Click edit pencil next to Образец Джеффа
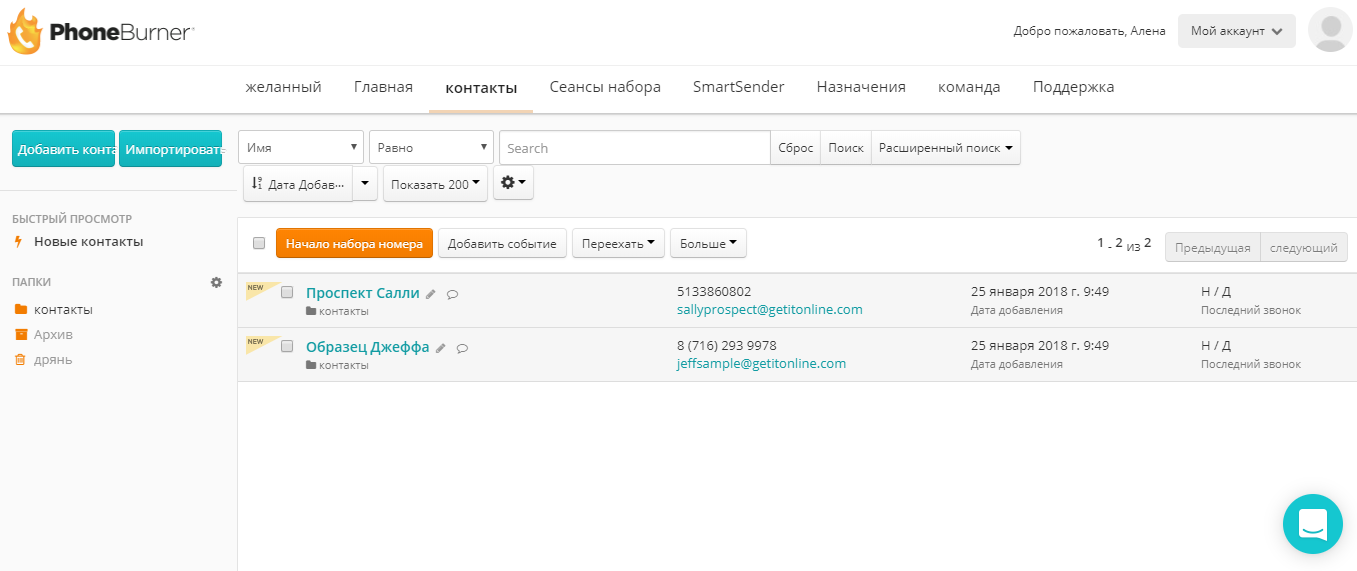Image resolution: width=1357 pixels, height=571 pixels. tap(440, 348)
